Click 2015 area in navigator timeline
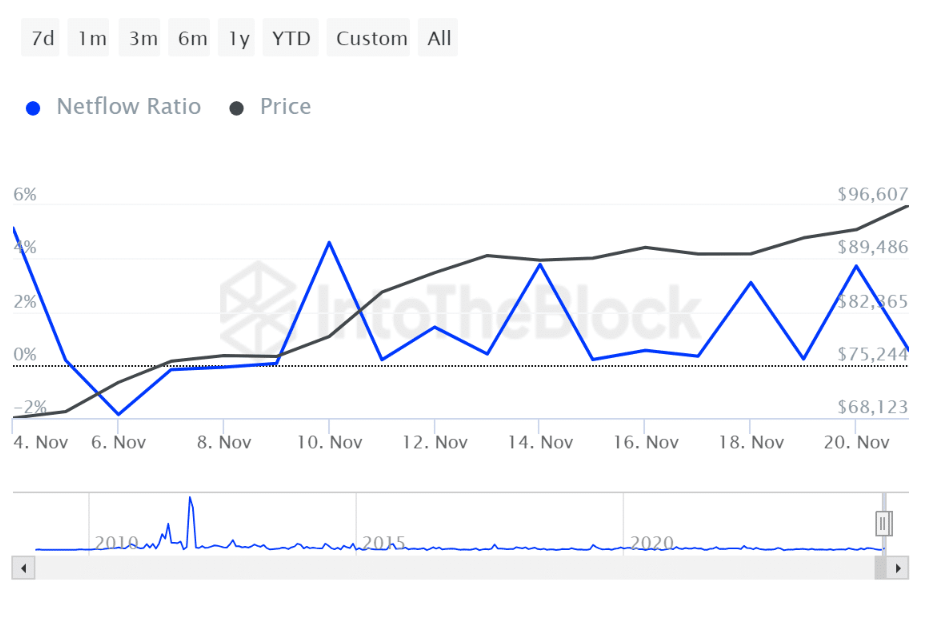The height and width of the screenshot is (618, 933). click(x=384, y=543)
